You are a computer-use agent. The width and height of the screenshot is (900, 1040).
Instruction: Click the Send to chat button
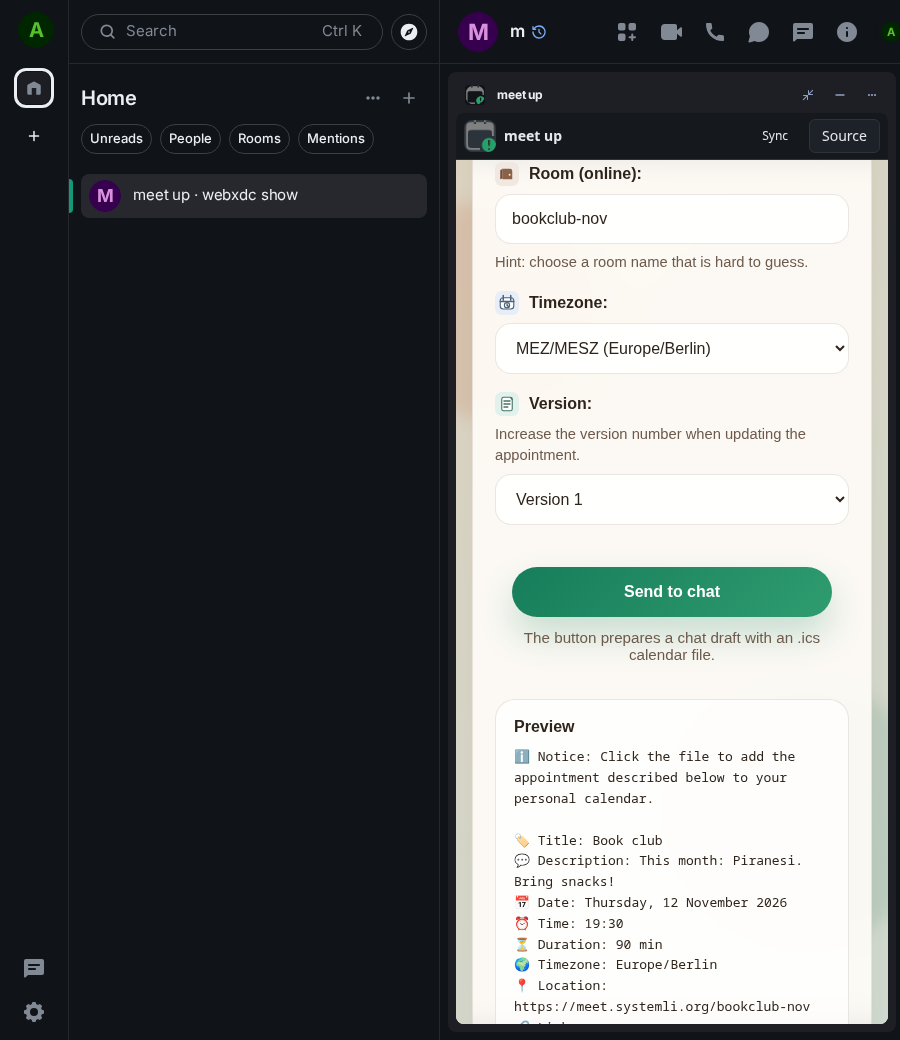pos(672,592)
